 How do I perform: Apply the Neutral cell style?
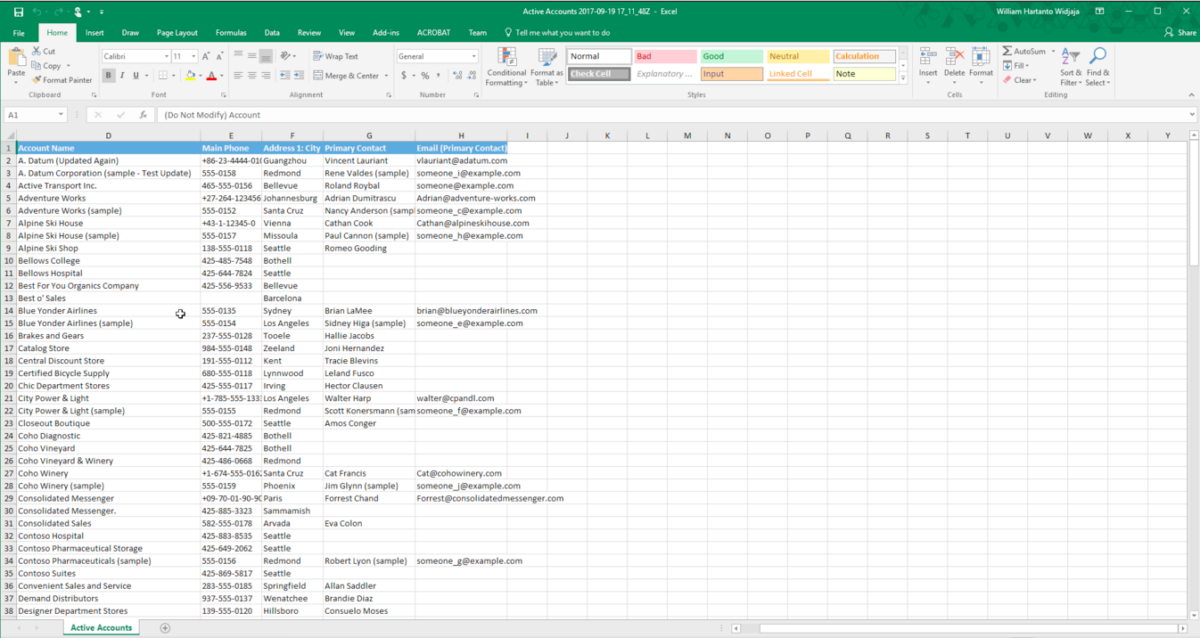(x=797, y=57)
